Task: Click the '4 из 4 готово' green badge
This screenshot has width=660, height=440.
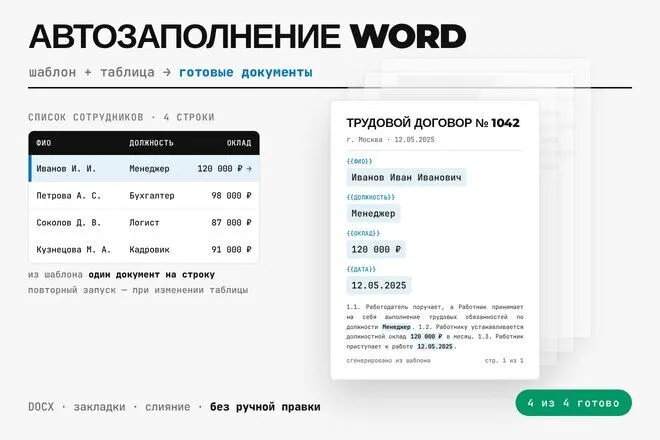Action: pos(573,403)
